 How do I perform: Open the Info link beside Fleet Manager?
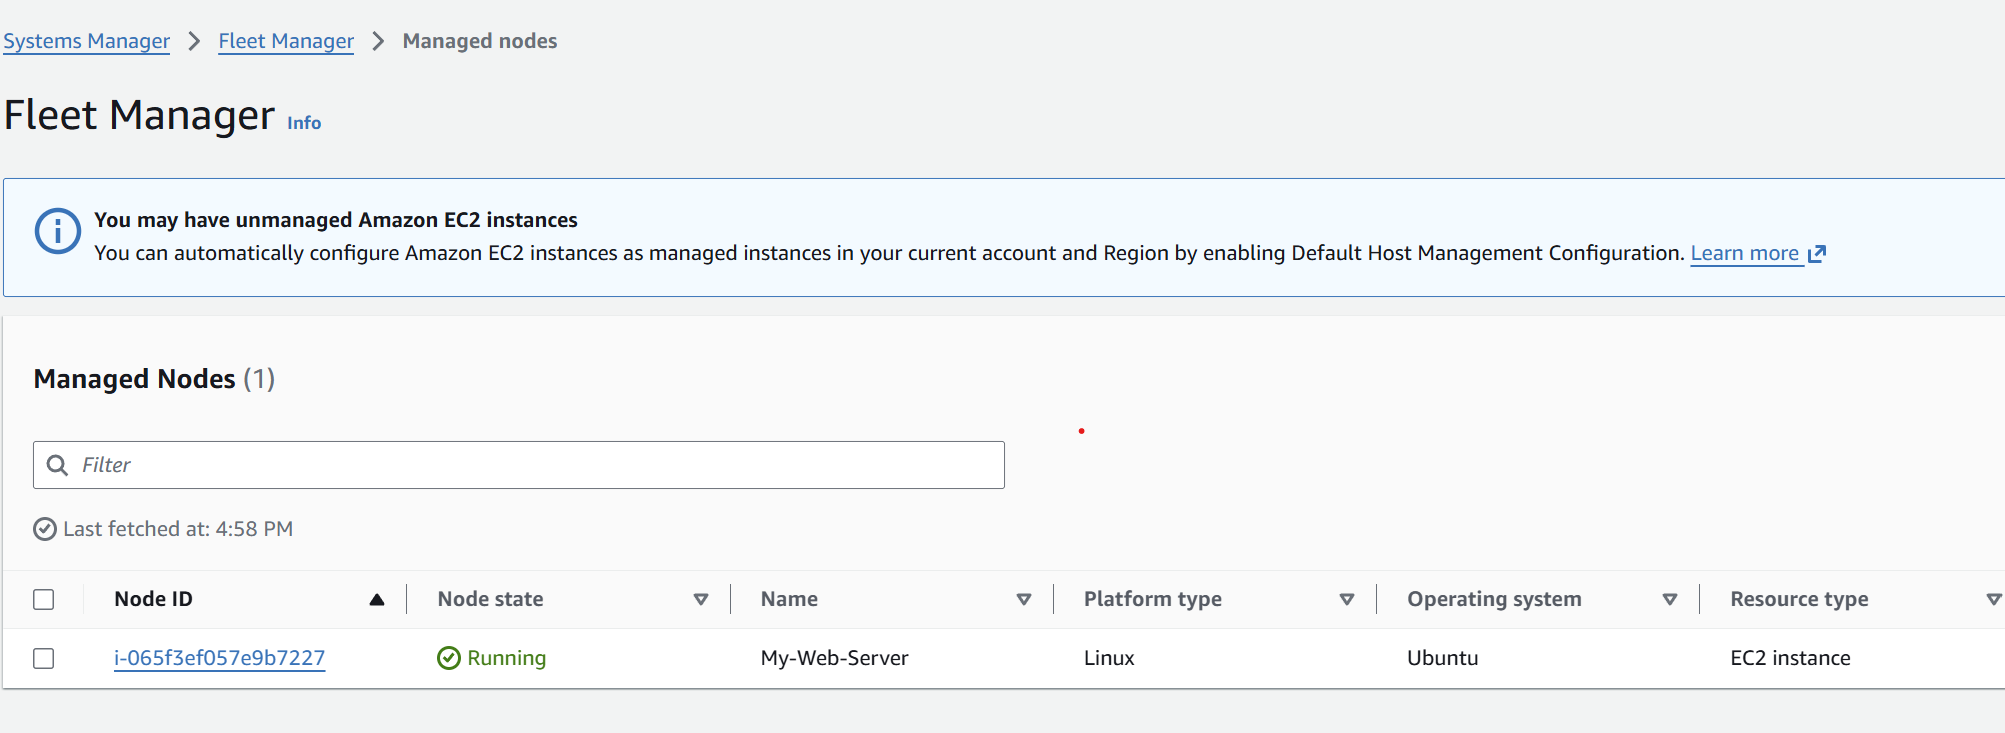tap(304, 123)
